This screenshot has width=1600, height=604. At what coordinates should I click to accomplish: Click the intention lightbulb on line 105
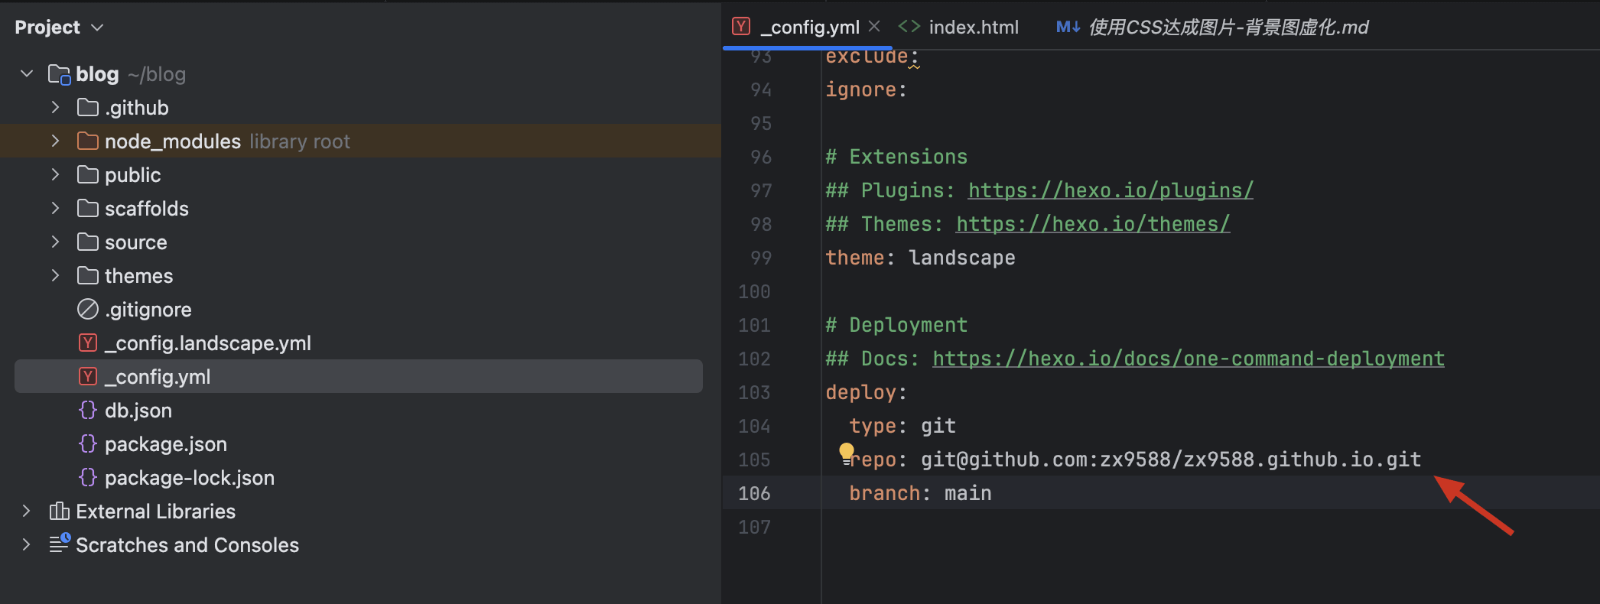click(847, 455)
